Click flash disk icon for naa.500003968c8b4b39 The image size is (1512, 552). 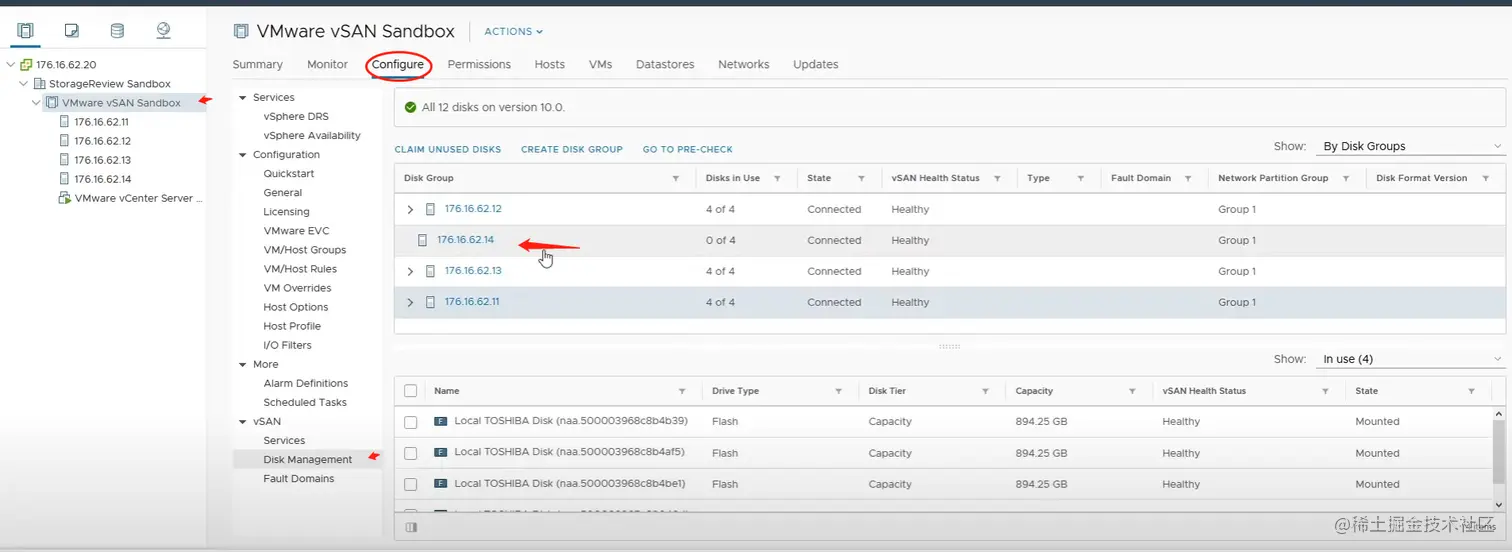[440, 422]
